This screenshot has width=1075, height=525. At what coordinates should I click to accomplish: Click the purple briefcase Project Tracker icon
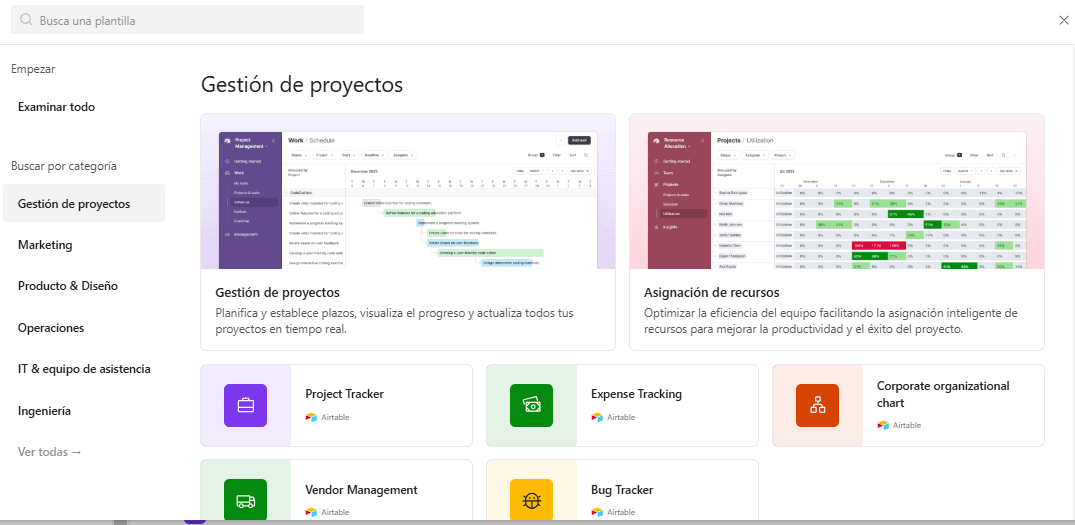coord(245,405)
